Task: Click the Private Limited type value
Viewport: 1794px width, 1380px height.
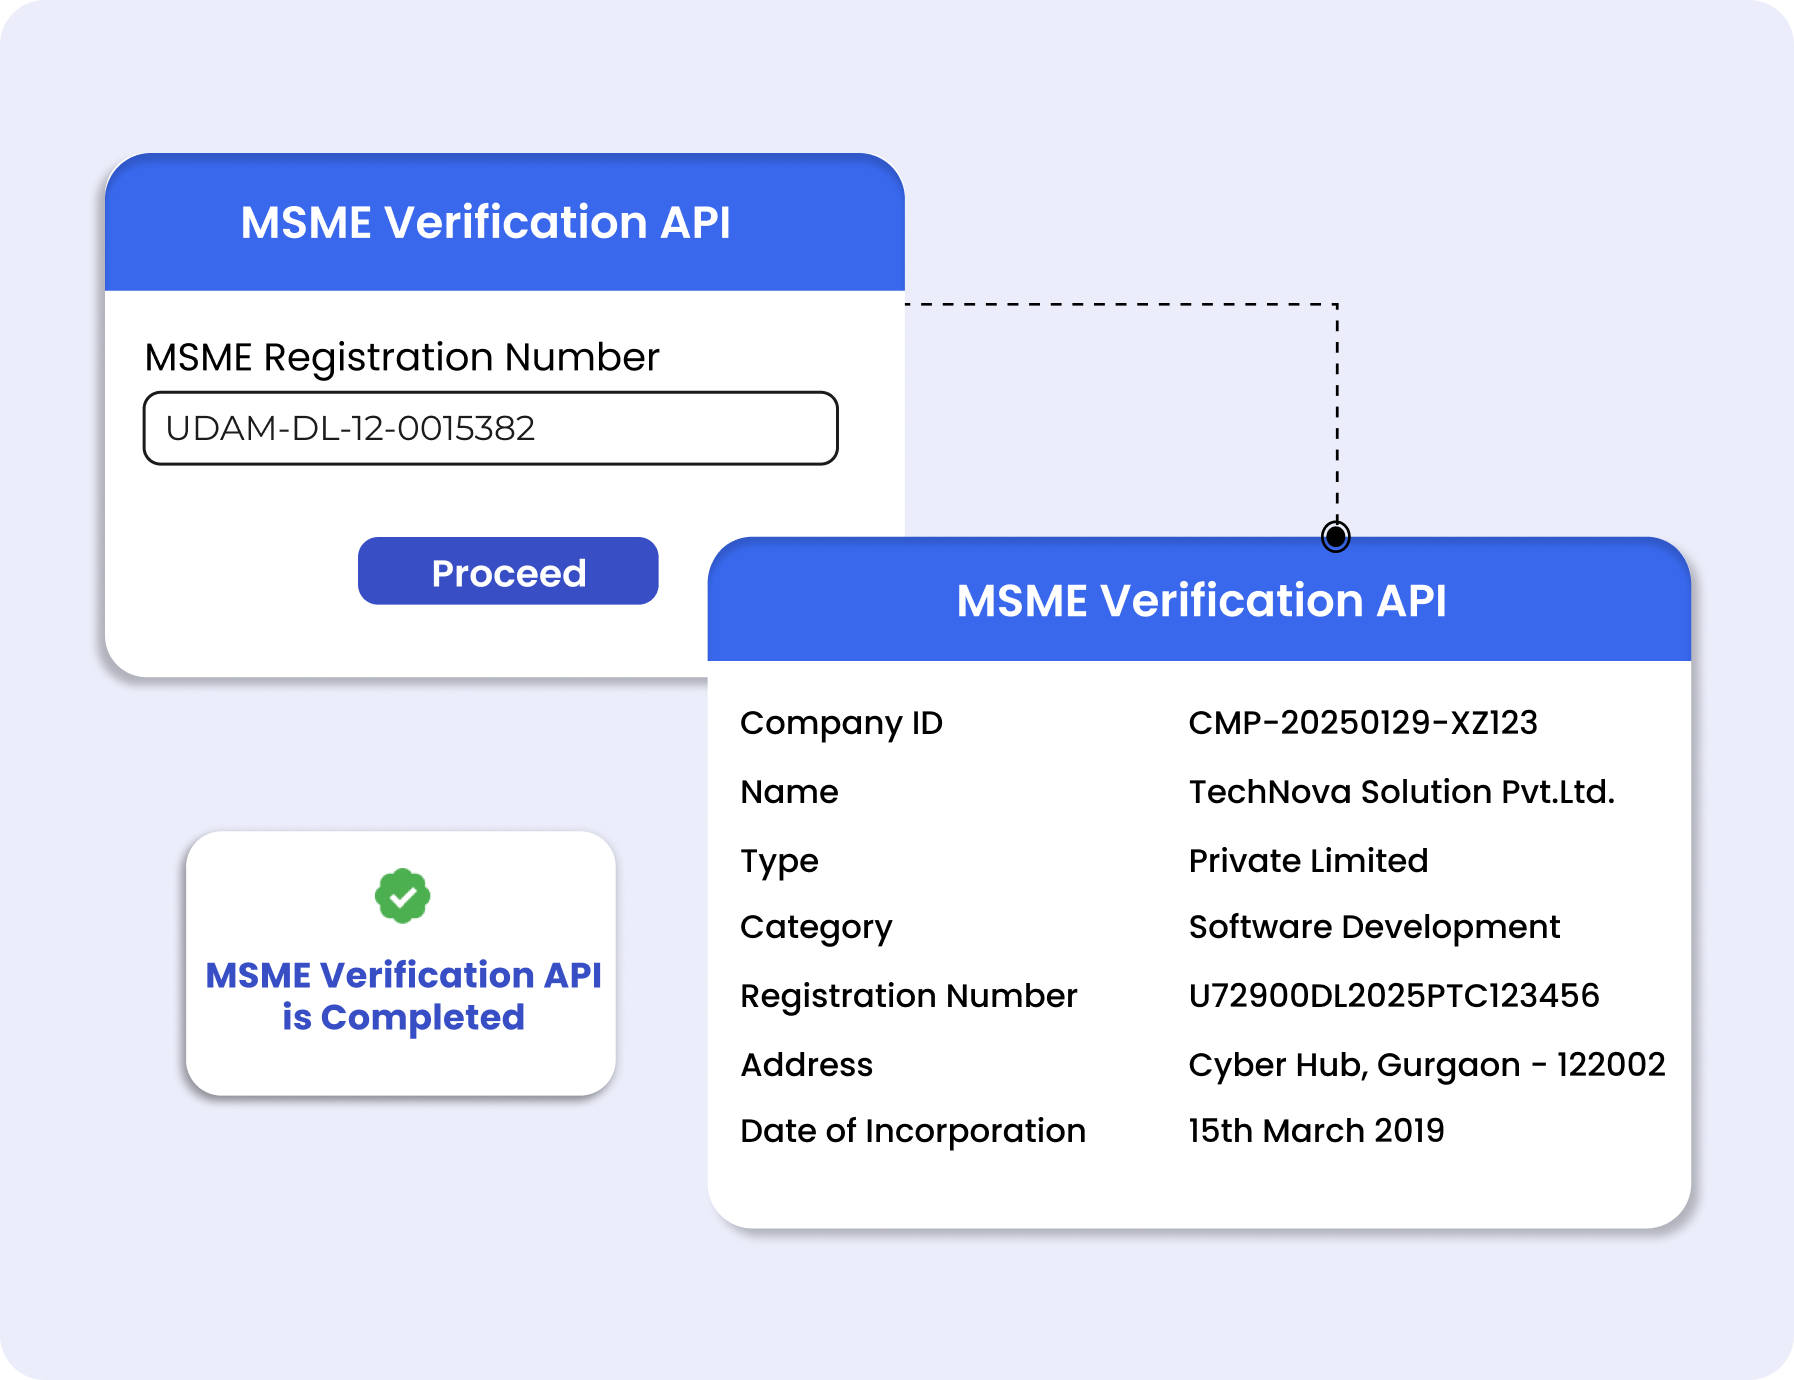Action: pos(1308,860)
